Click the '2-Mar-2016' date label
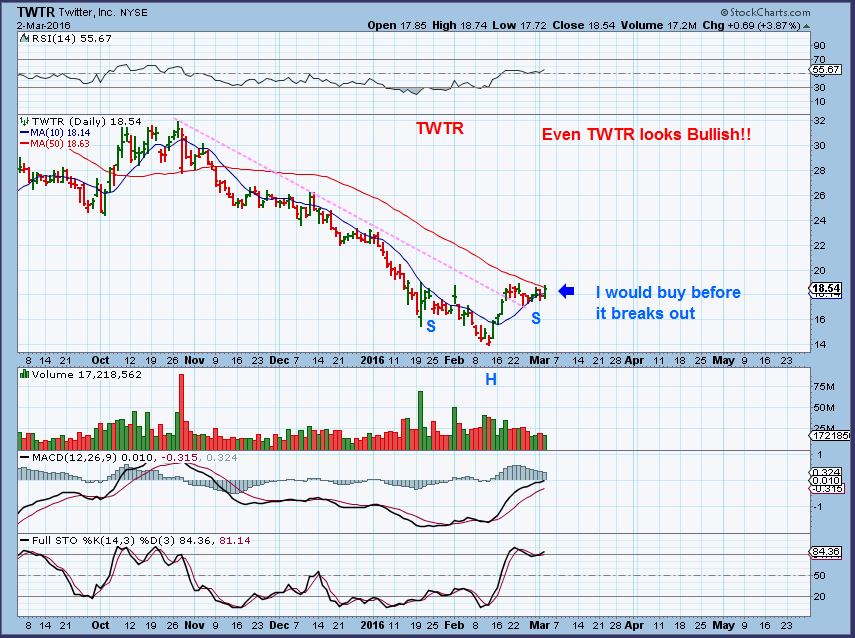Image resolution: width=855 pixels, height=638 pixels. coord(43,25)
